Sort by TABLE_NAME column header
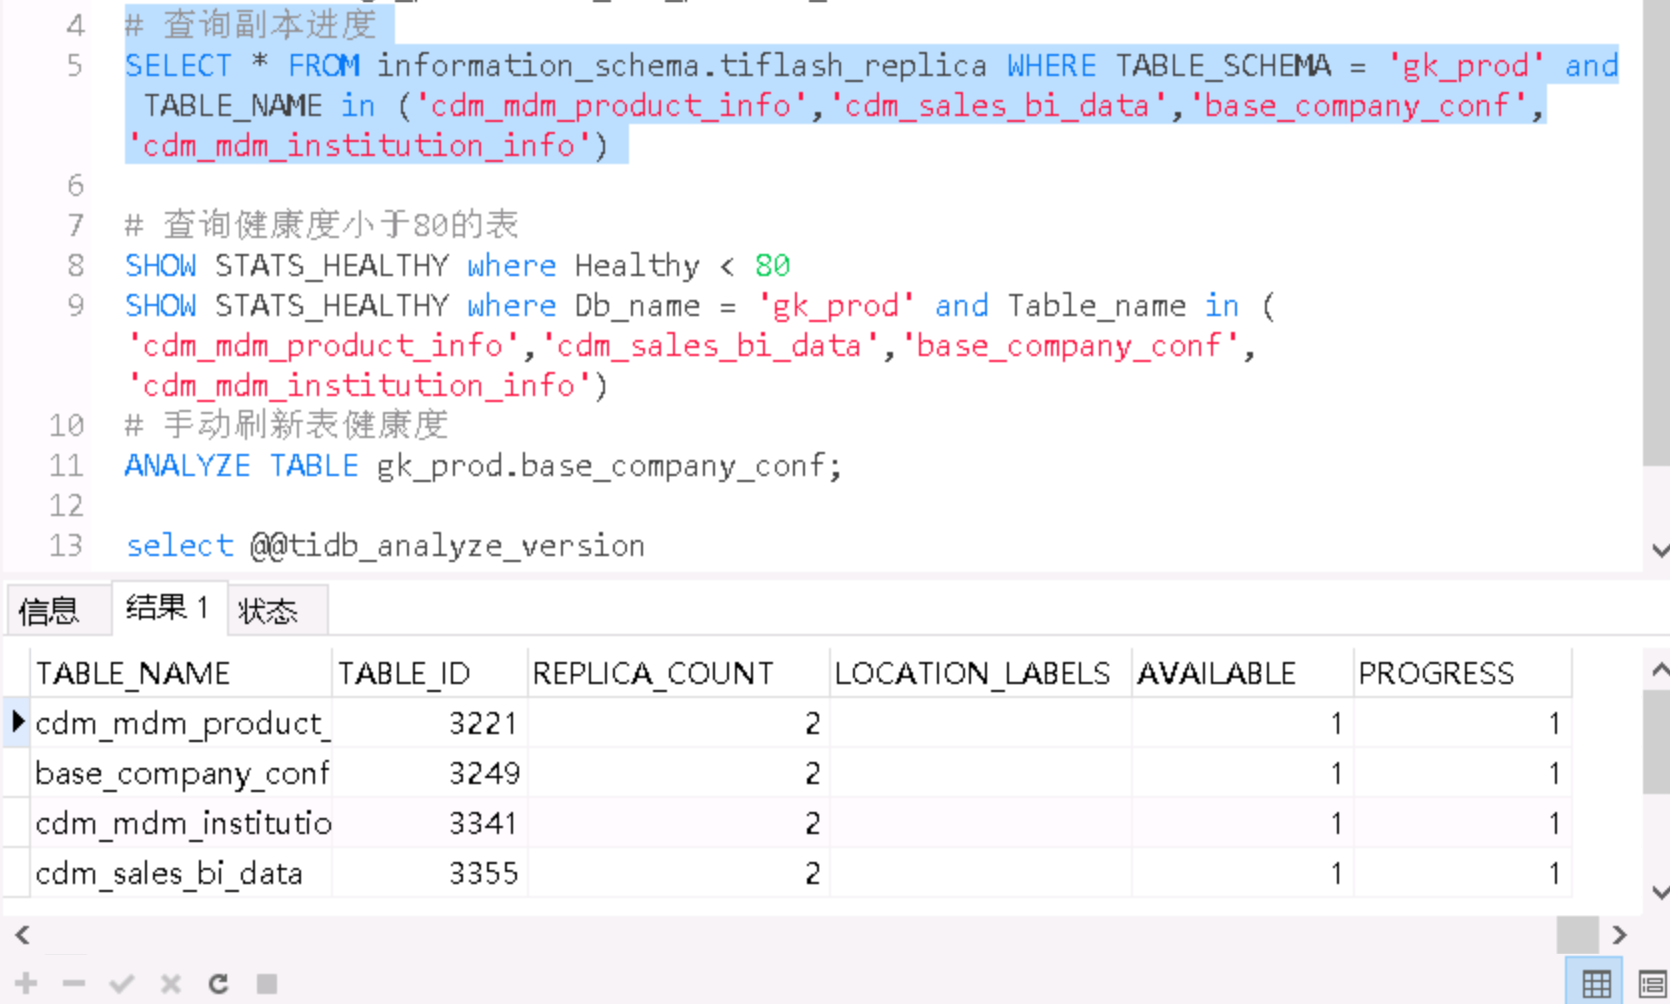The image size is (1670, 1004). coord(181,673)
